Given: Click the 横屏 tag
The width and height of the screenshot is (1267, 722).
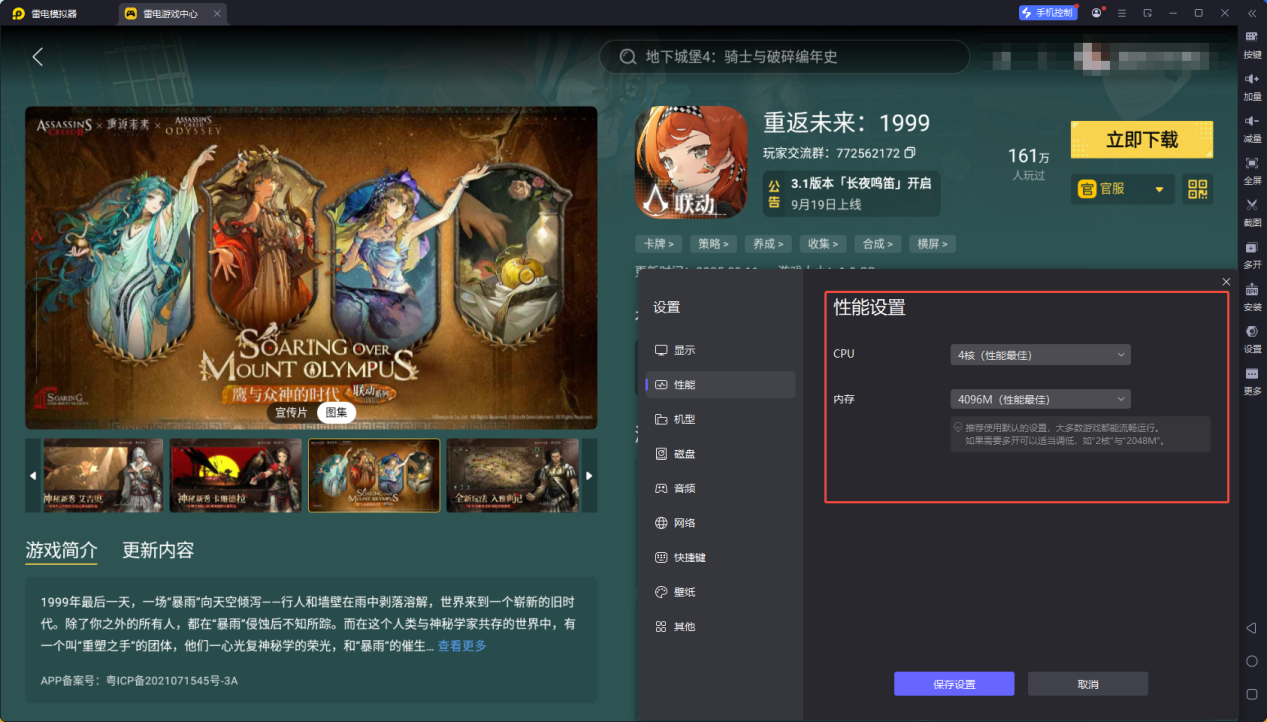Looking at the screenshot, I should click(933, 244).
